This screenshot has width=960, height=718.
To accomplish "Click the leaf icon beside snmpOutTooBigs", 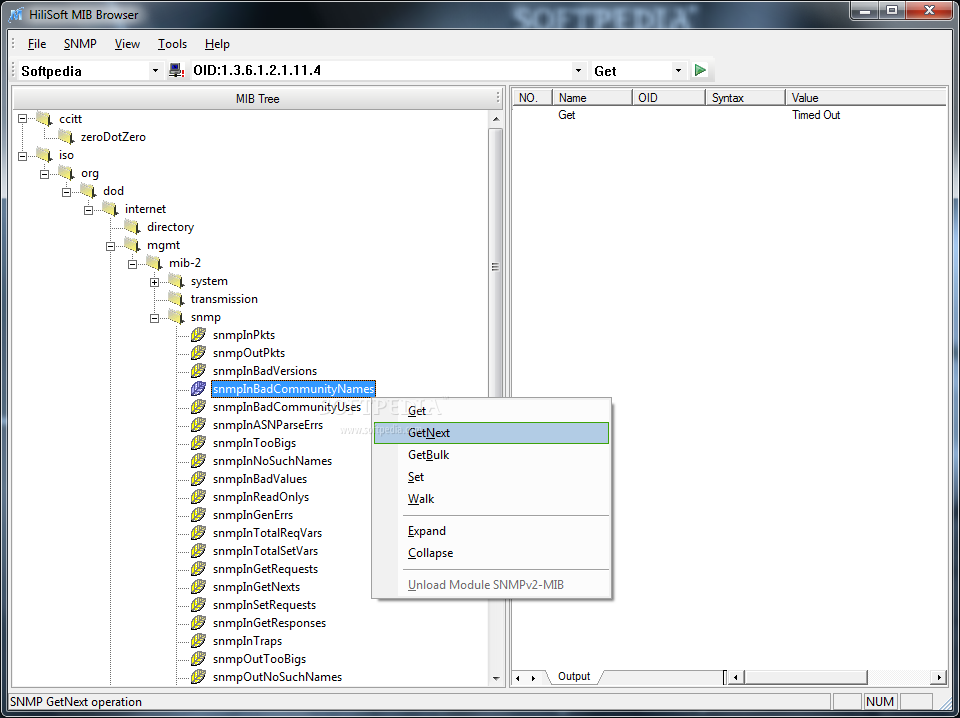I will coord(198,659).
